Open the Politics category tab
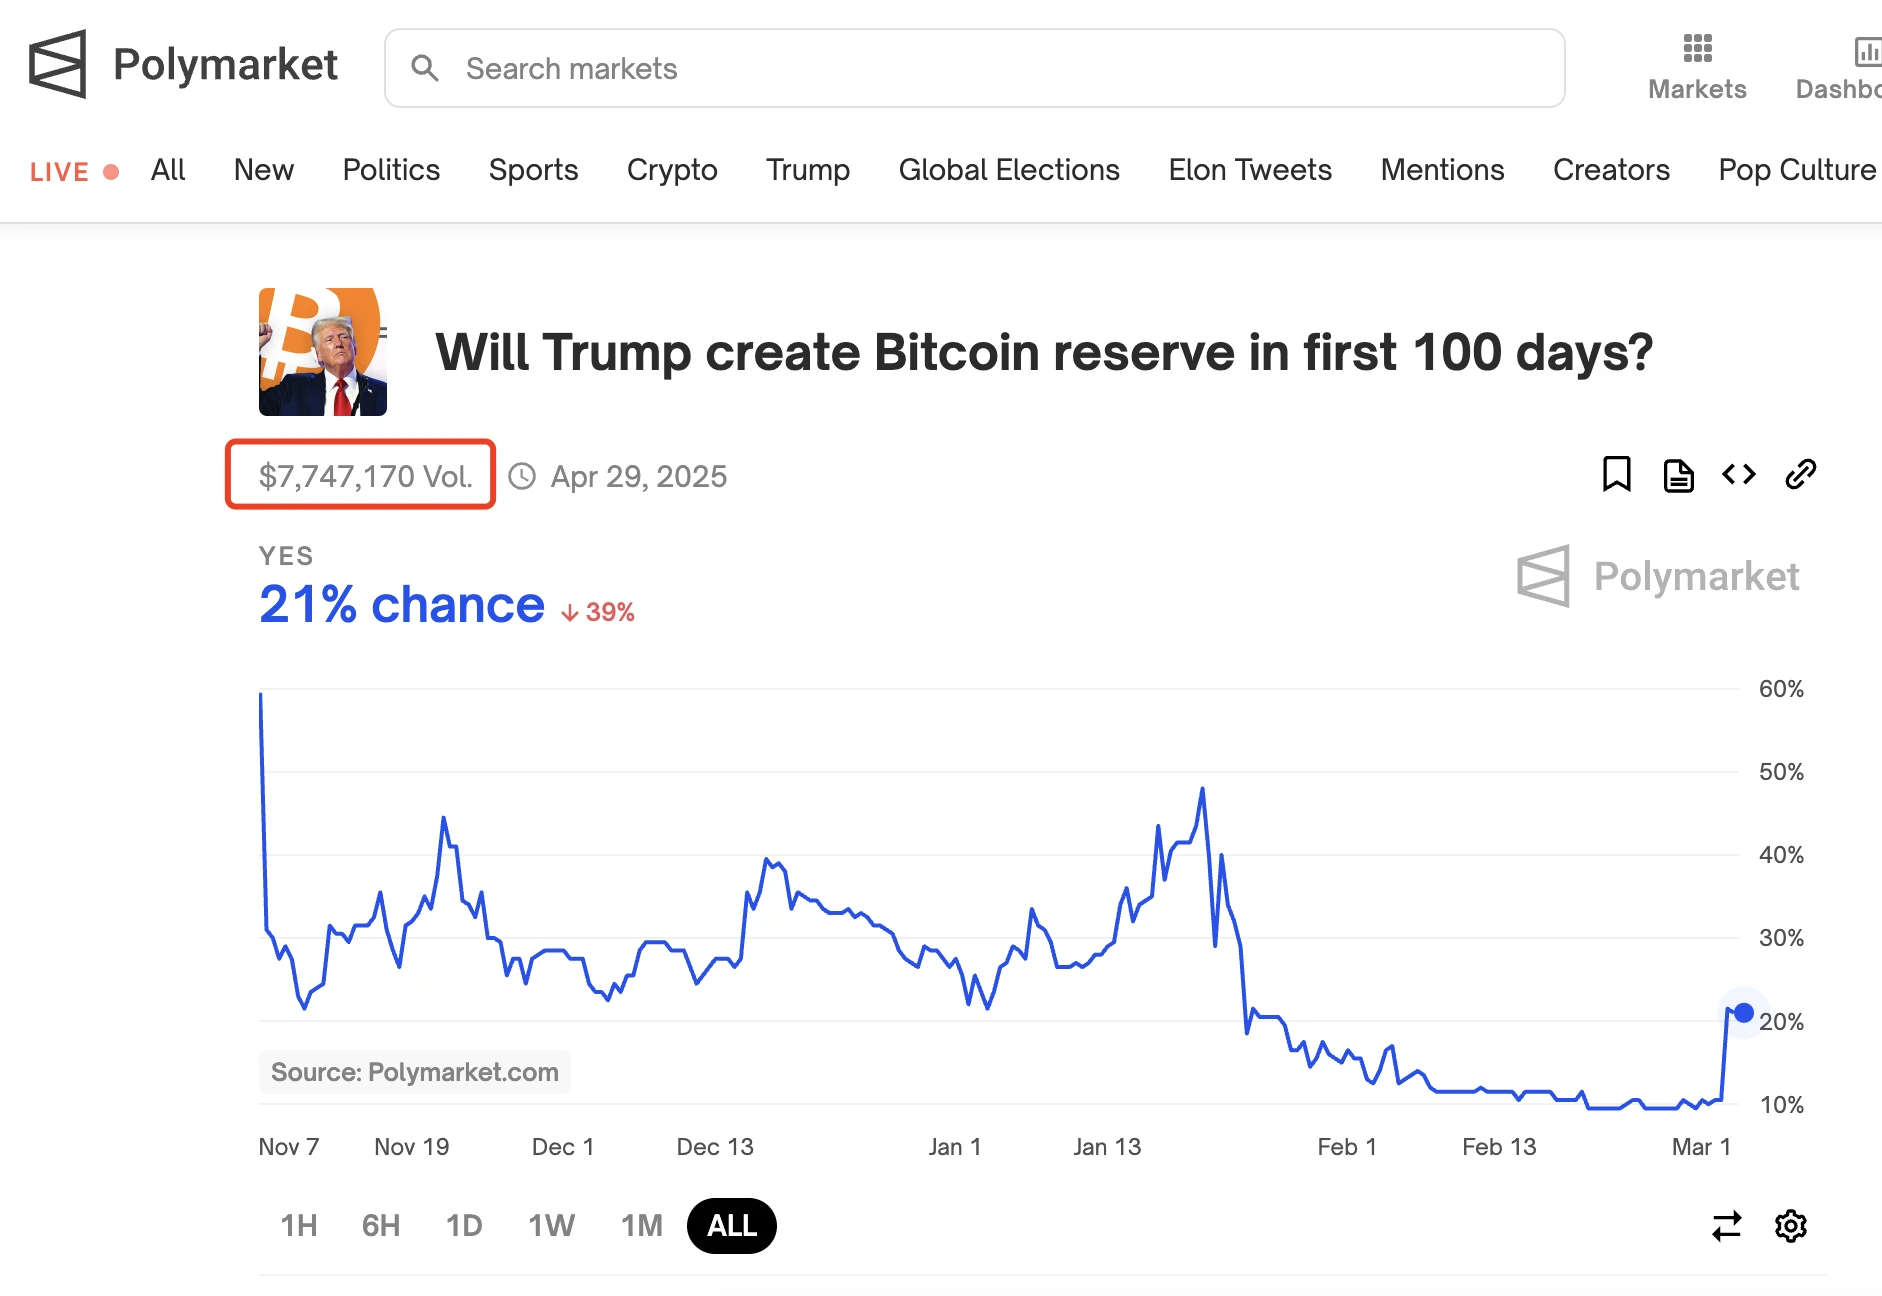This screenshot has height=1296, width=1882. click(391, 170)
